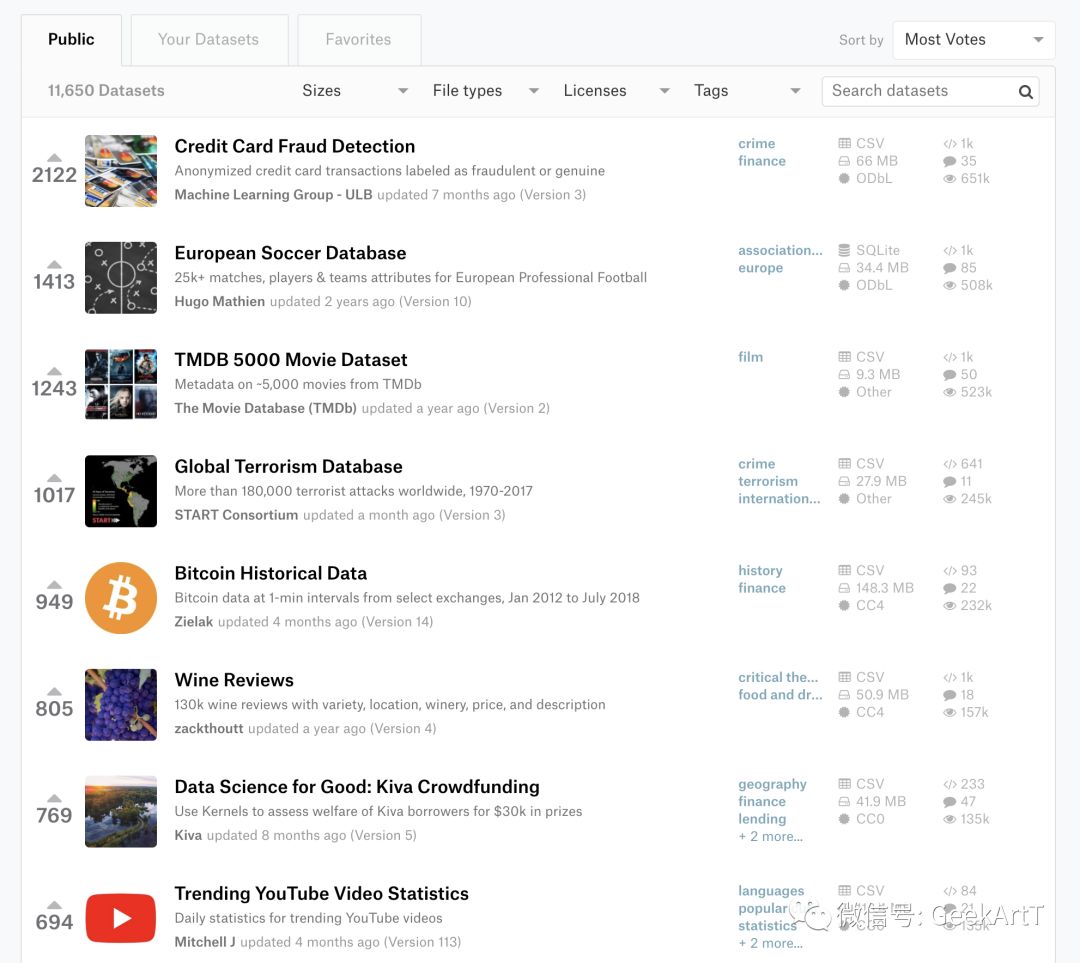Click the grapes thumbnail for Wine Reviews
Image resolution: width=1080 pixels, height=963 pixels.
[x=121, y=705]
